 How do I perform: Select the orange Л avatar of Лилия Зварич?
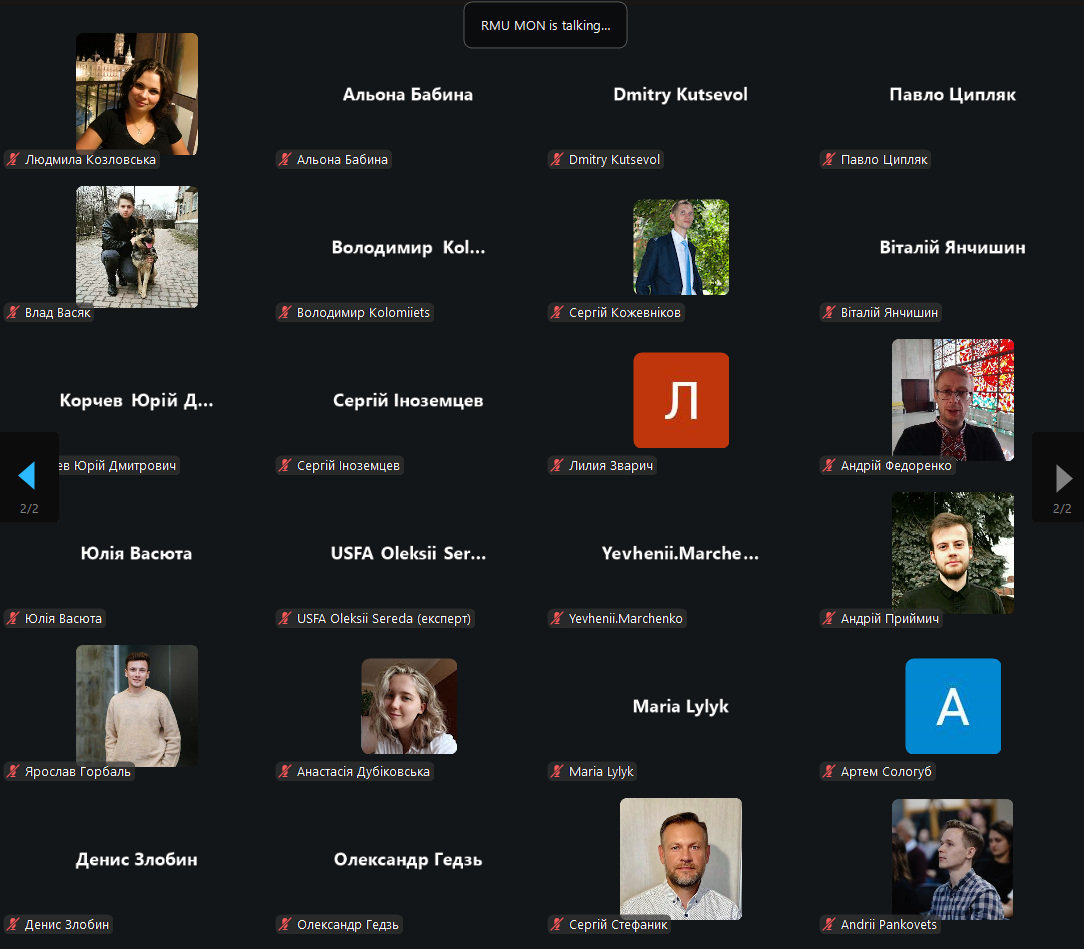681,400
